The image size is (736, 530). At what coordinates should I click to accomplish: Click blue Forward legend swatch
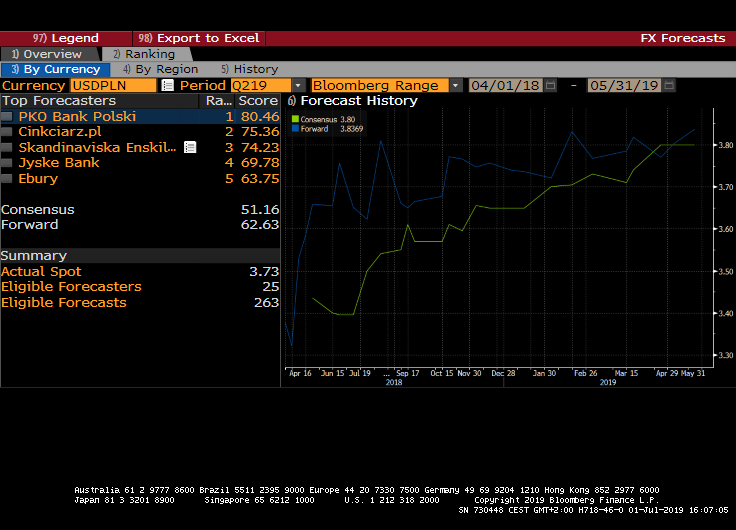295,129
